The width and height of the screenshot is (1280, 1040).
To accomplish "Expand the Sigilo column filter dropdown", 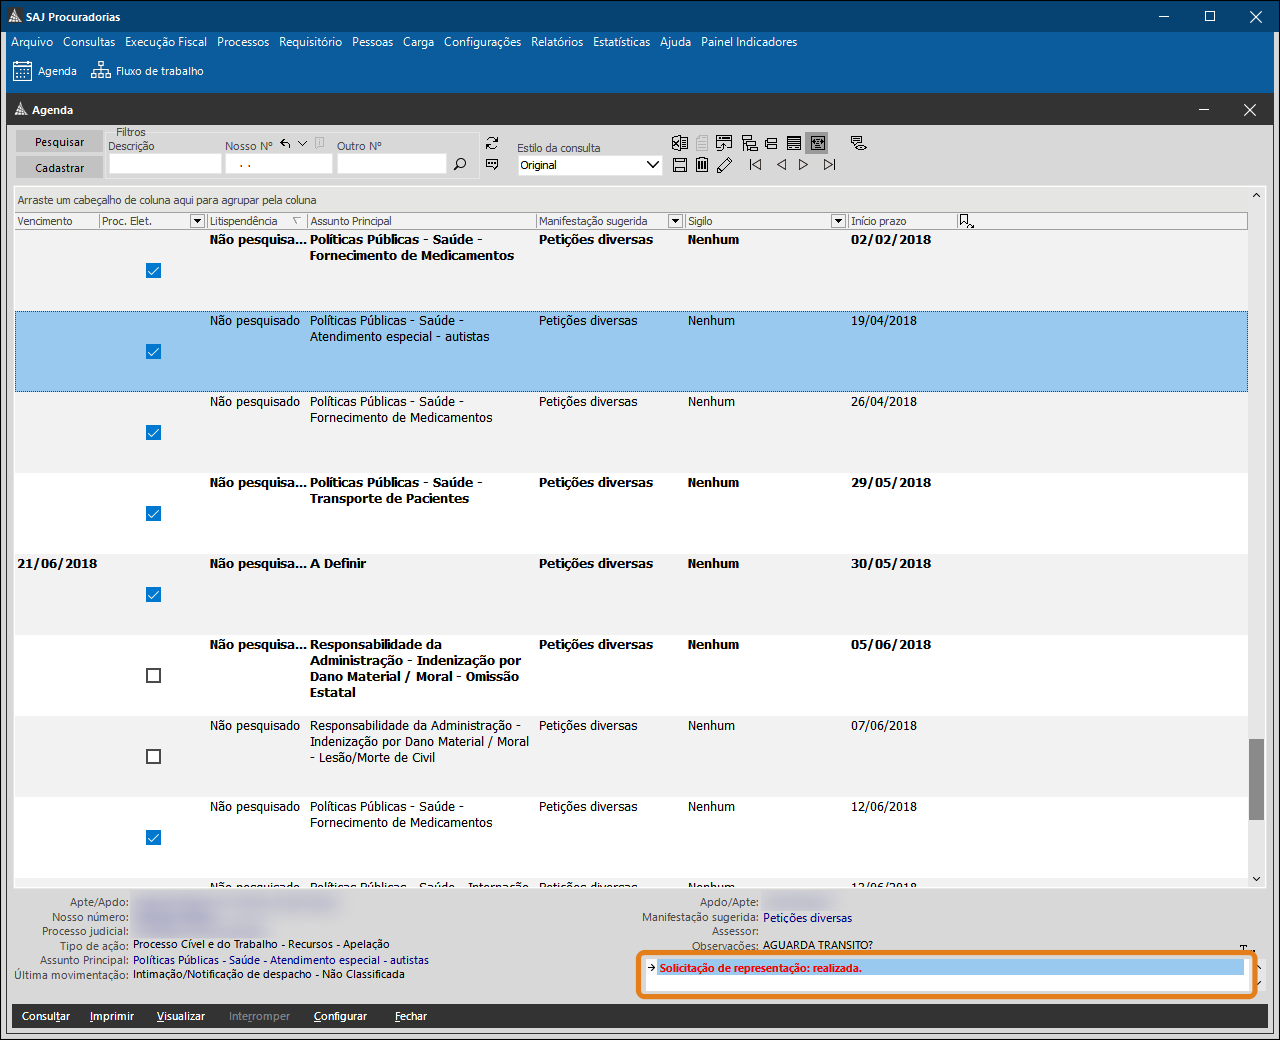I will click(838, 221).
